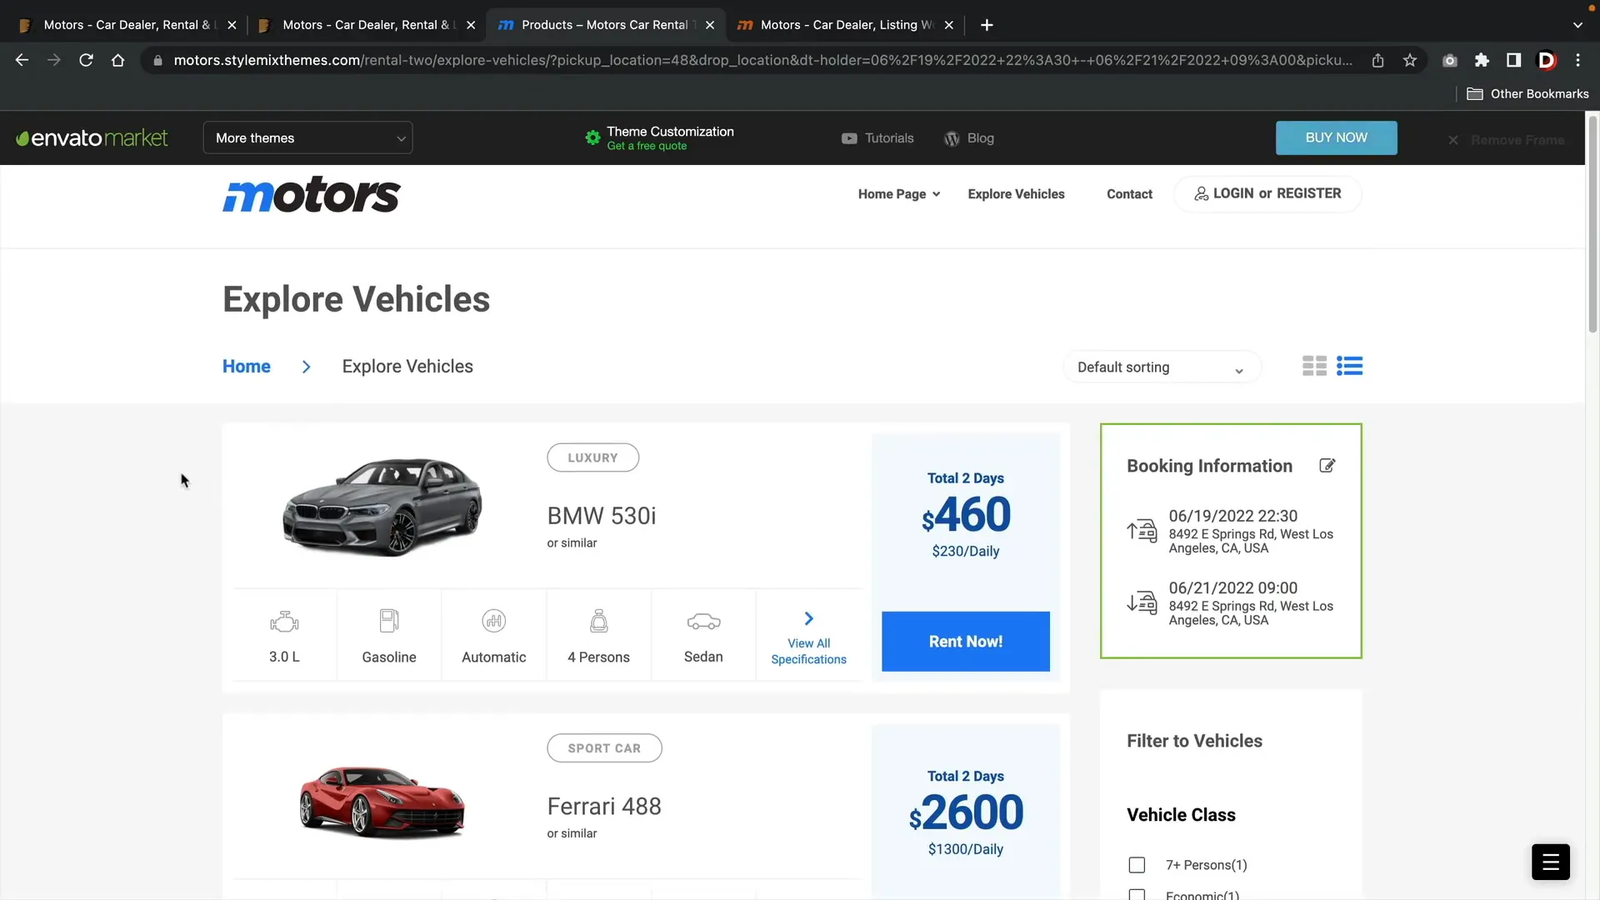This screenshot has height=900, width=1600.
Task: Reload the page
Action: pos(86,60)
